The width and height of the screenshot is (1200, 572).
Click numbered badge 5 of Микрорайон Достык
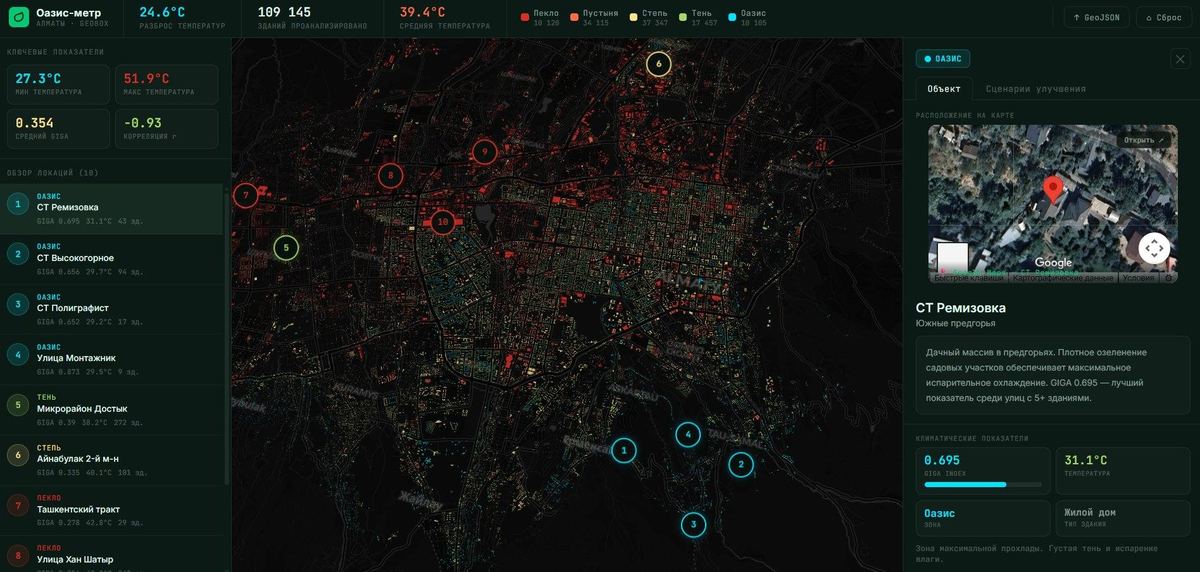(18, 405)
